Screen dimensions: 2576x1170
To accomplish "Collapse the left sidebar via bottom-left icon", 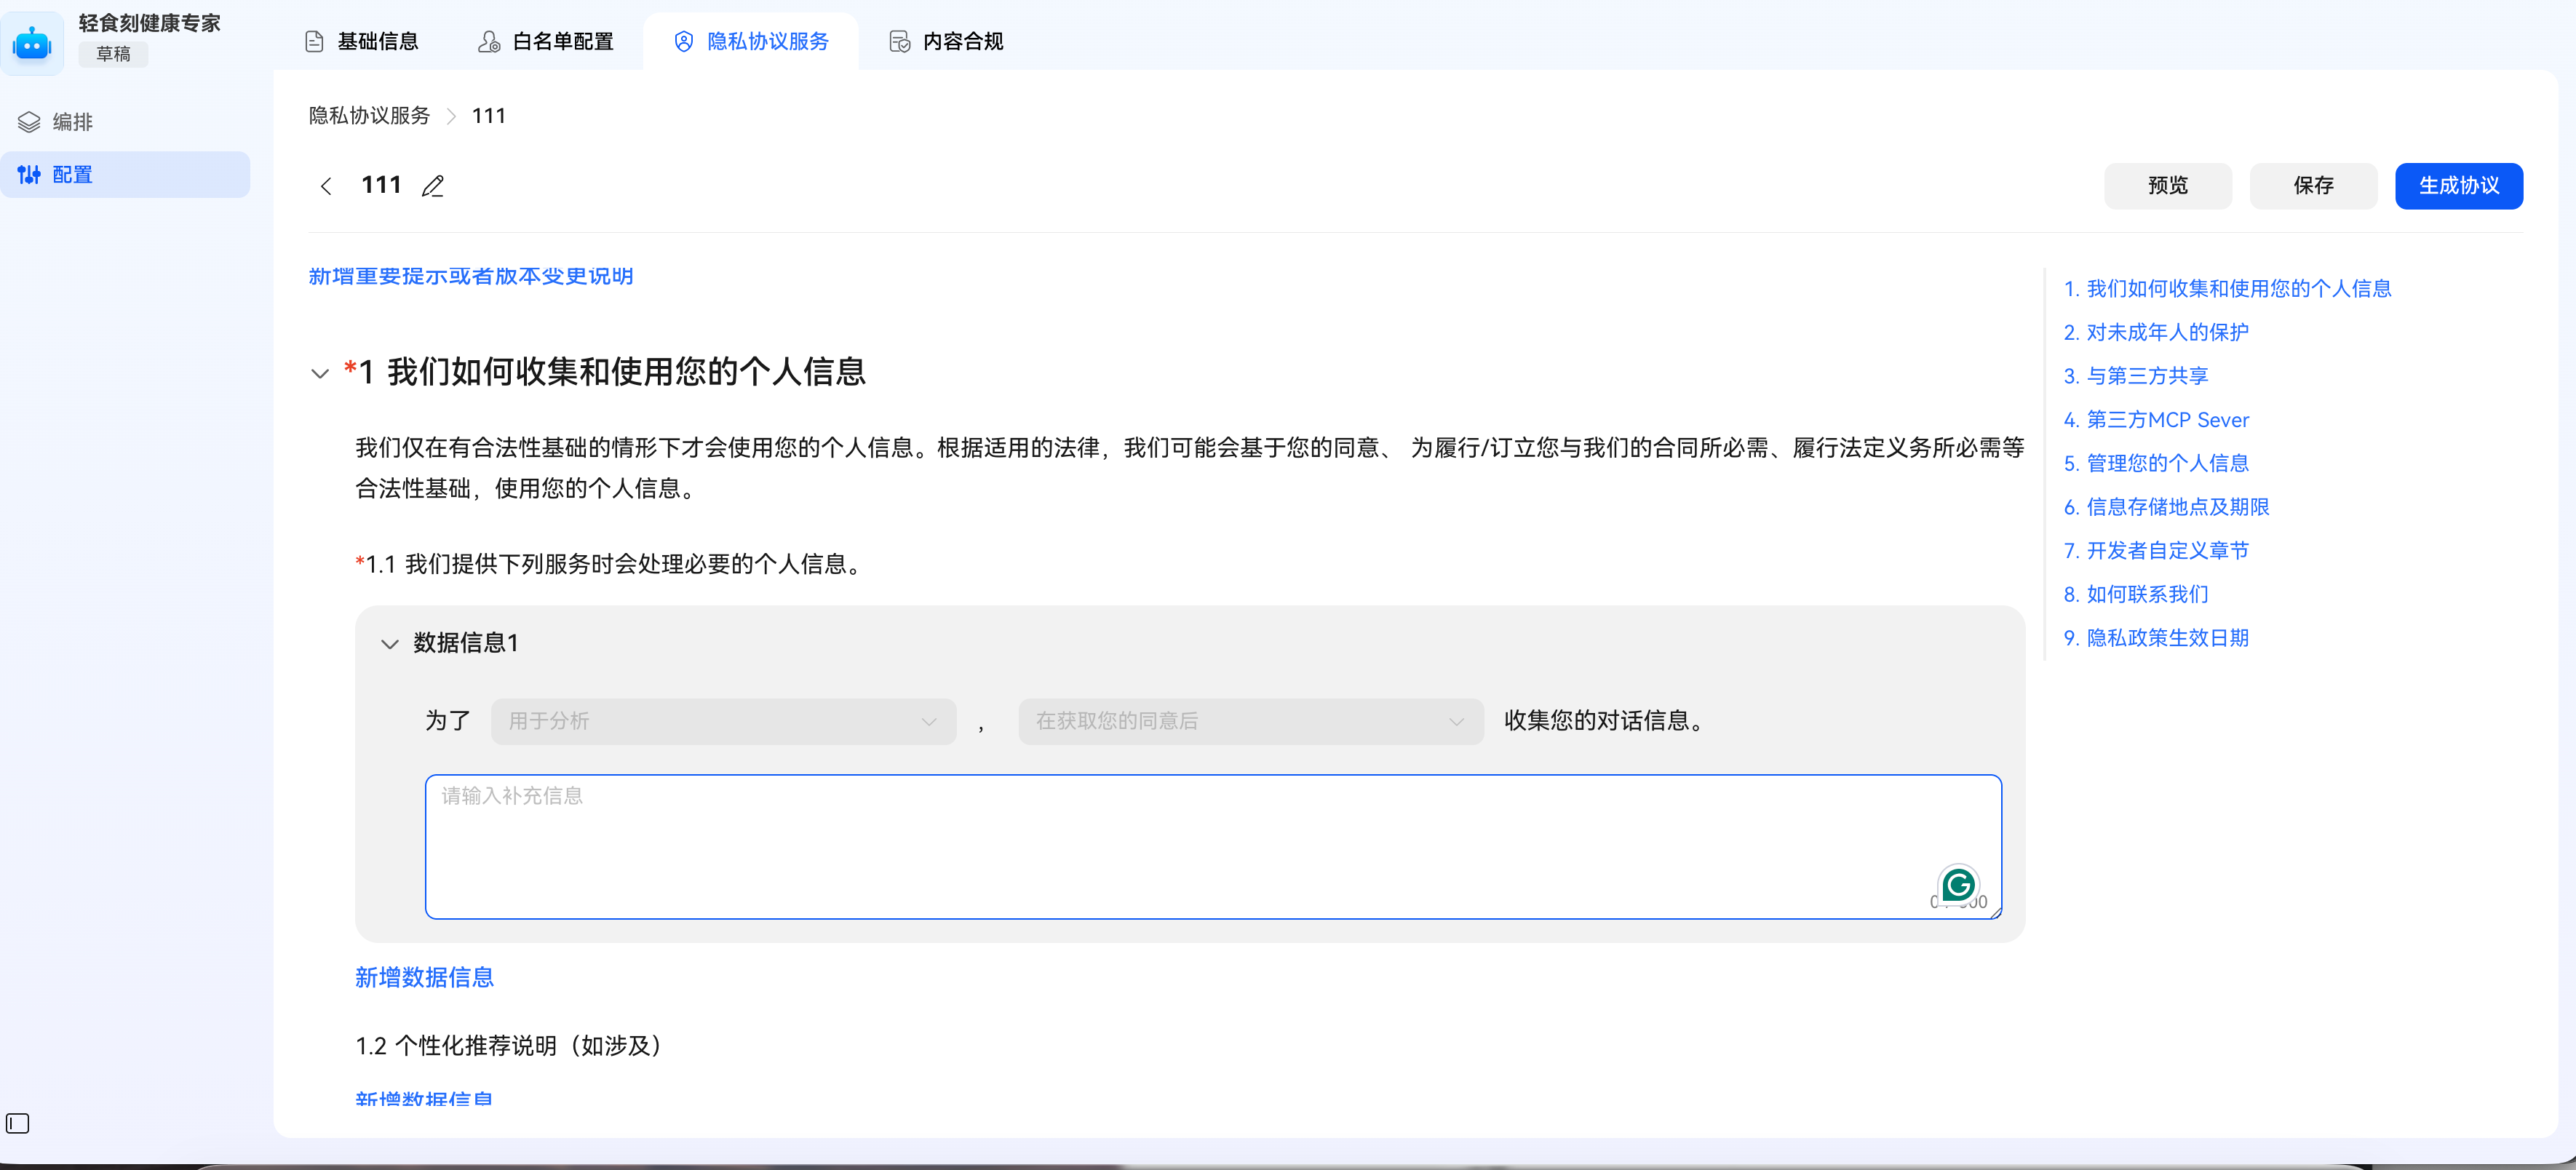I will [x=18, y=1124].
